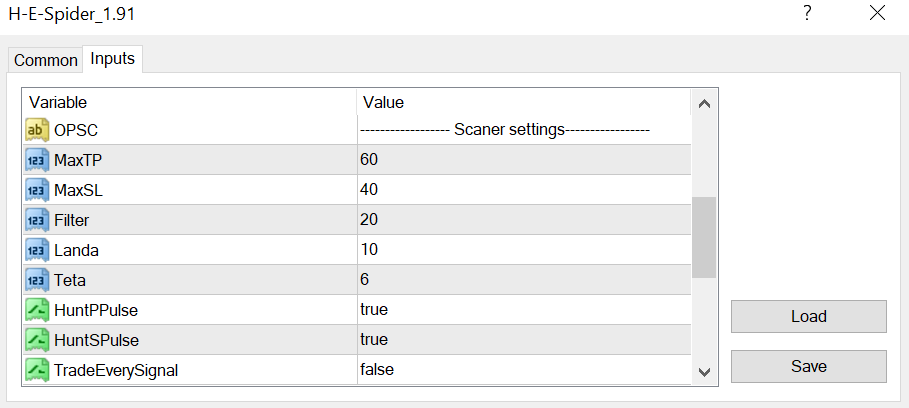Select the HuntSPulse true value

tap(374, 339)
